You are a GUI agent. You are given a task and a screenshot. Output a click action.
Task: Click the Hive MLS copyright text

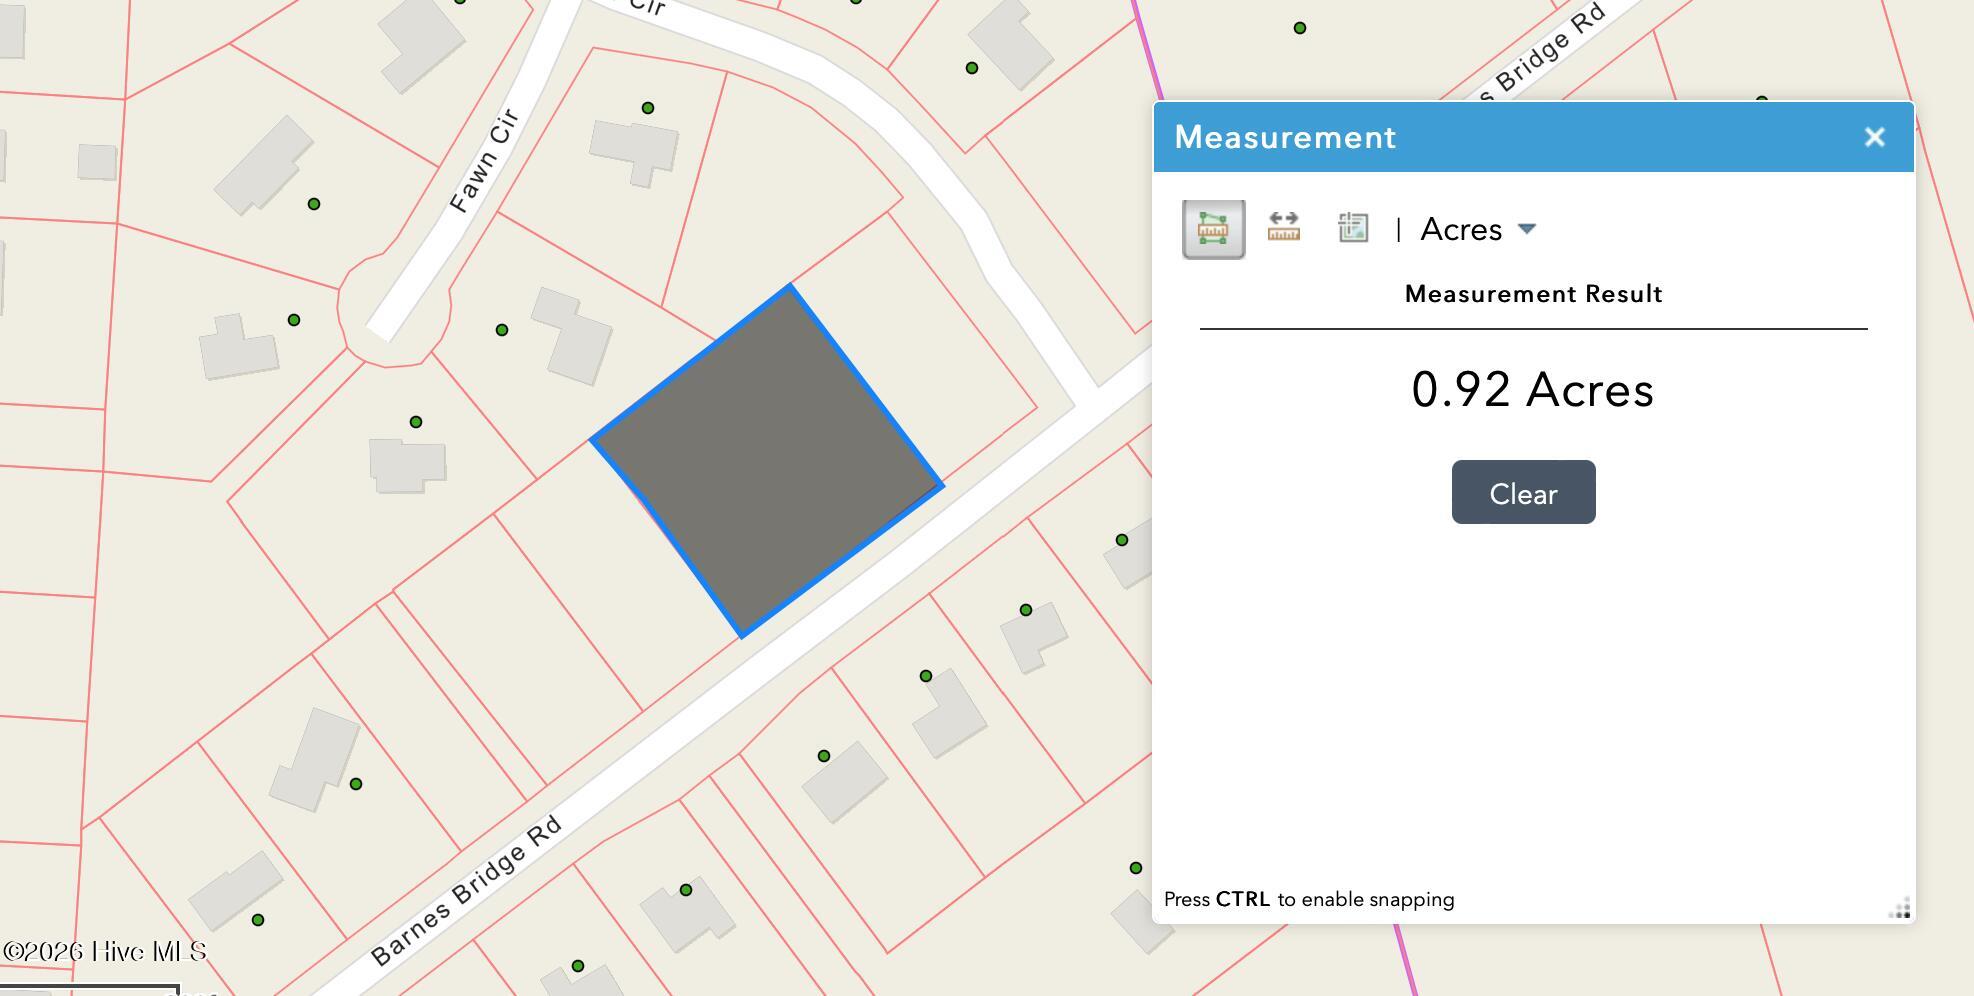105,951
